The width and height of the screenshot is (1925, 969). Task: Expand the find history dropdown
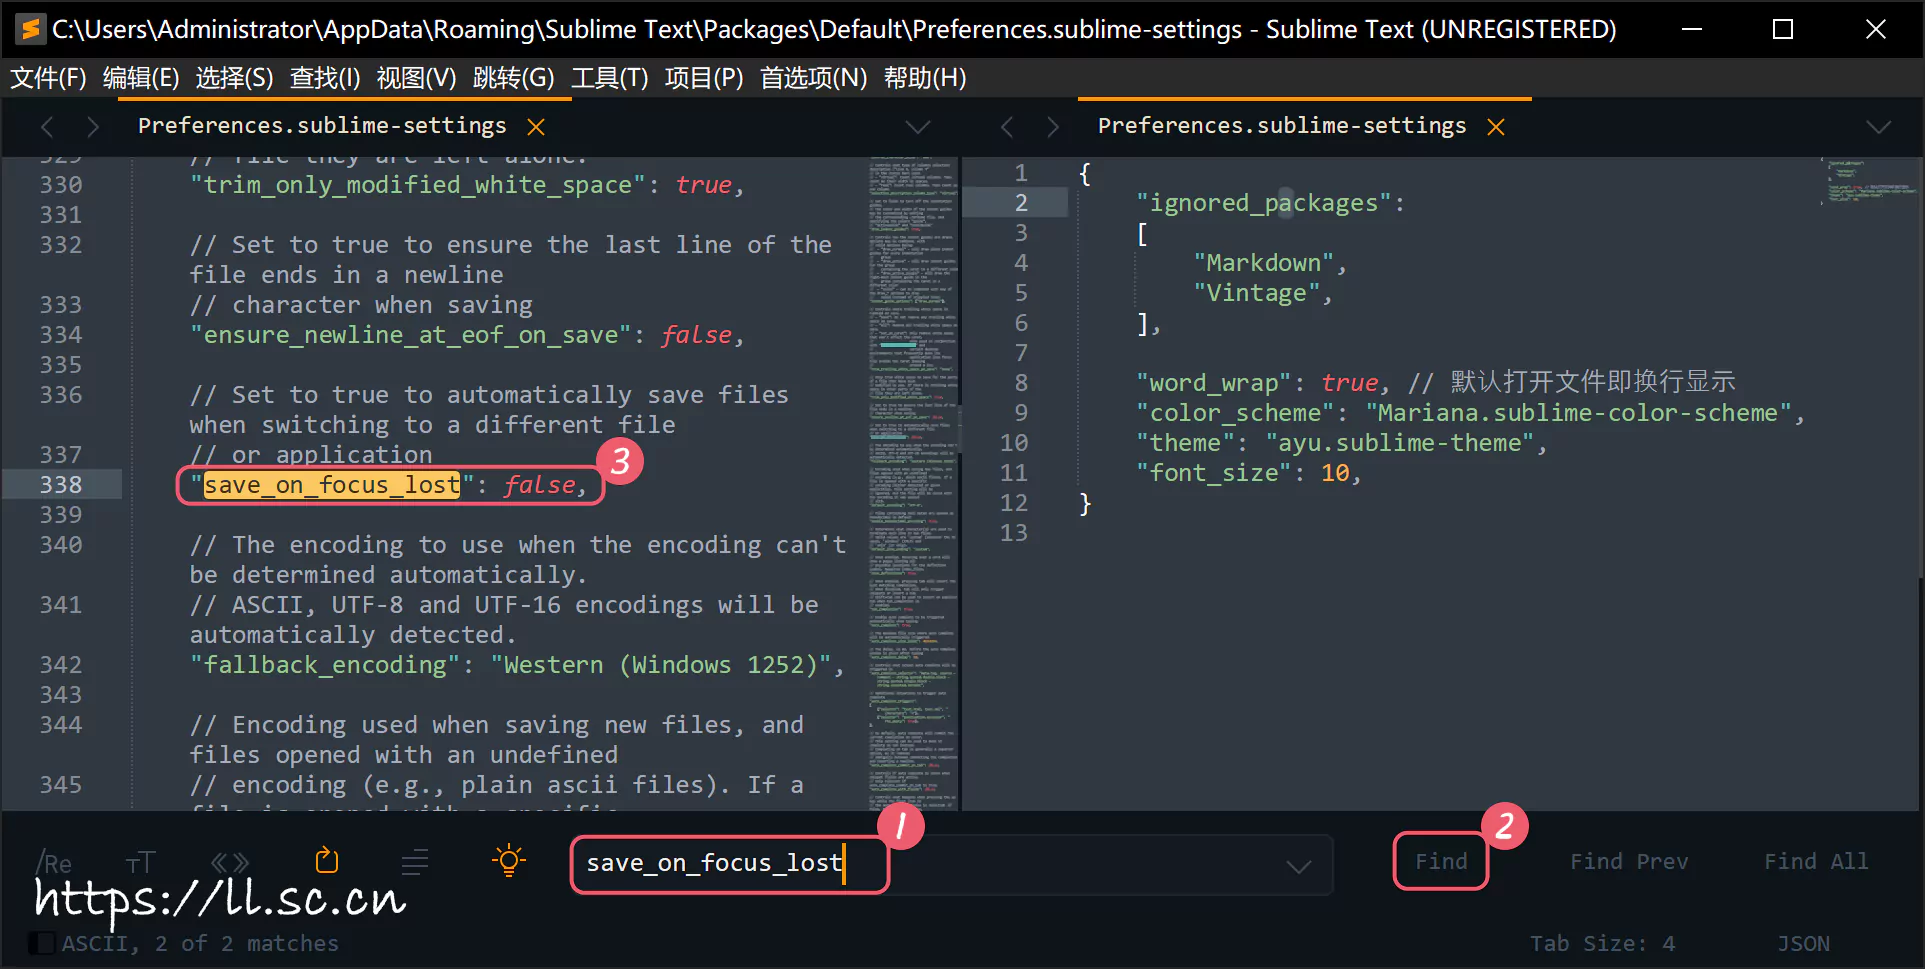click(x=1299, y=866)
